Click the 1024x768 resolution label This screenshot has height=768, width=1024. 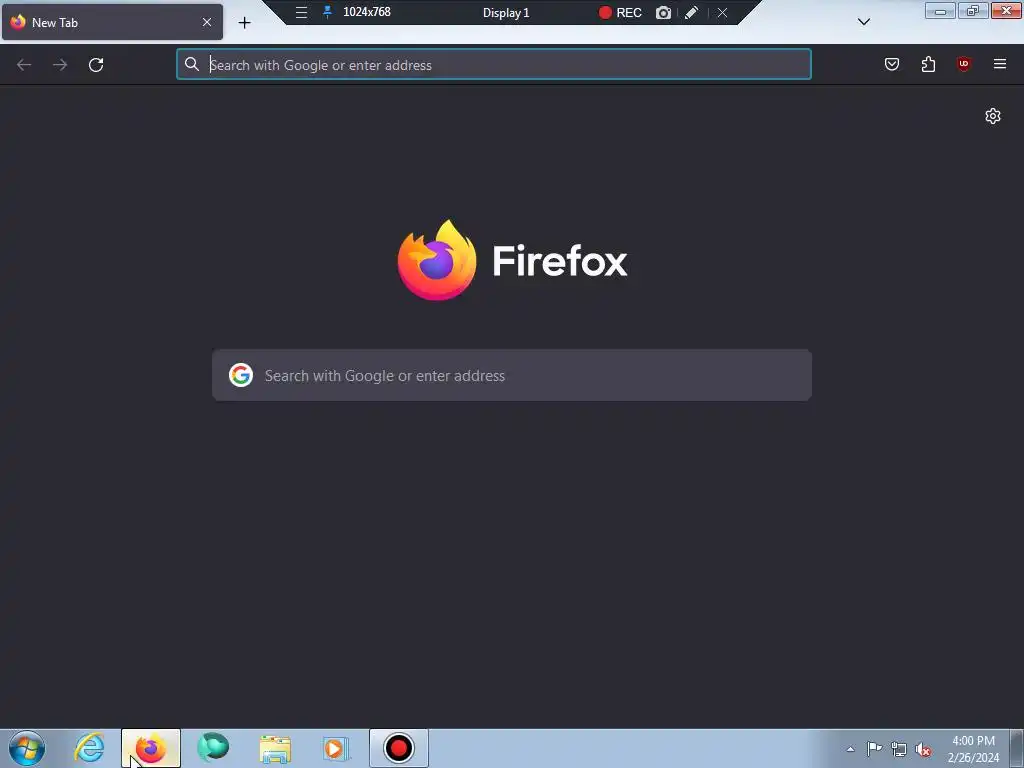(367, 12)
